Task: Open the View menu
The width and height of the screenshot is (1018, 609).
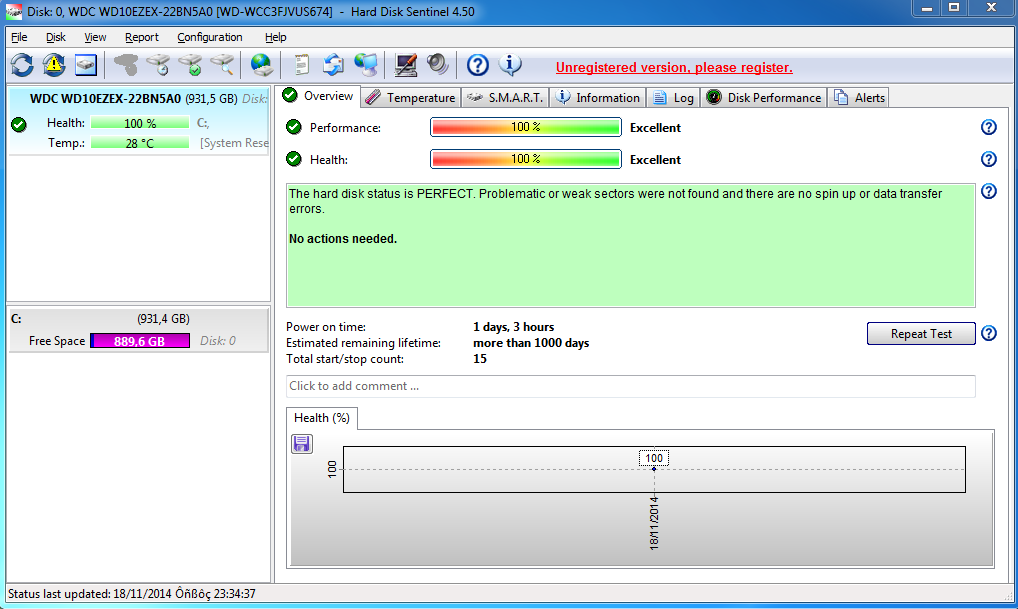Action: (x=95, y=37)
